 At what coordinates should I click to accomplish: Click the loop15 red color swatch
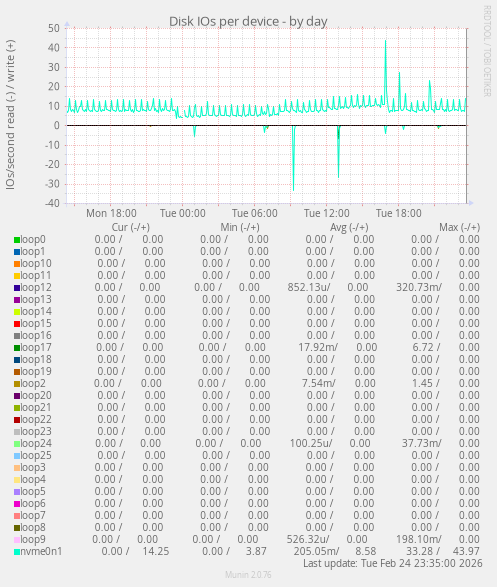(17, 324)
